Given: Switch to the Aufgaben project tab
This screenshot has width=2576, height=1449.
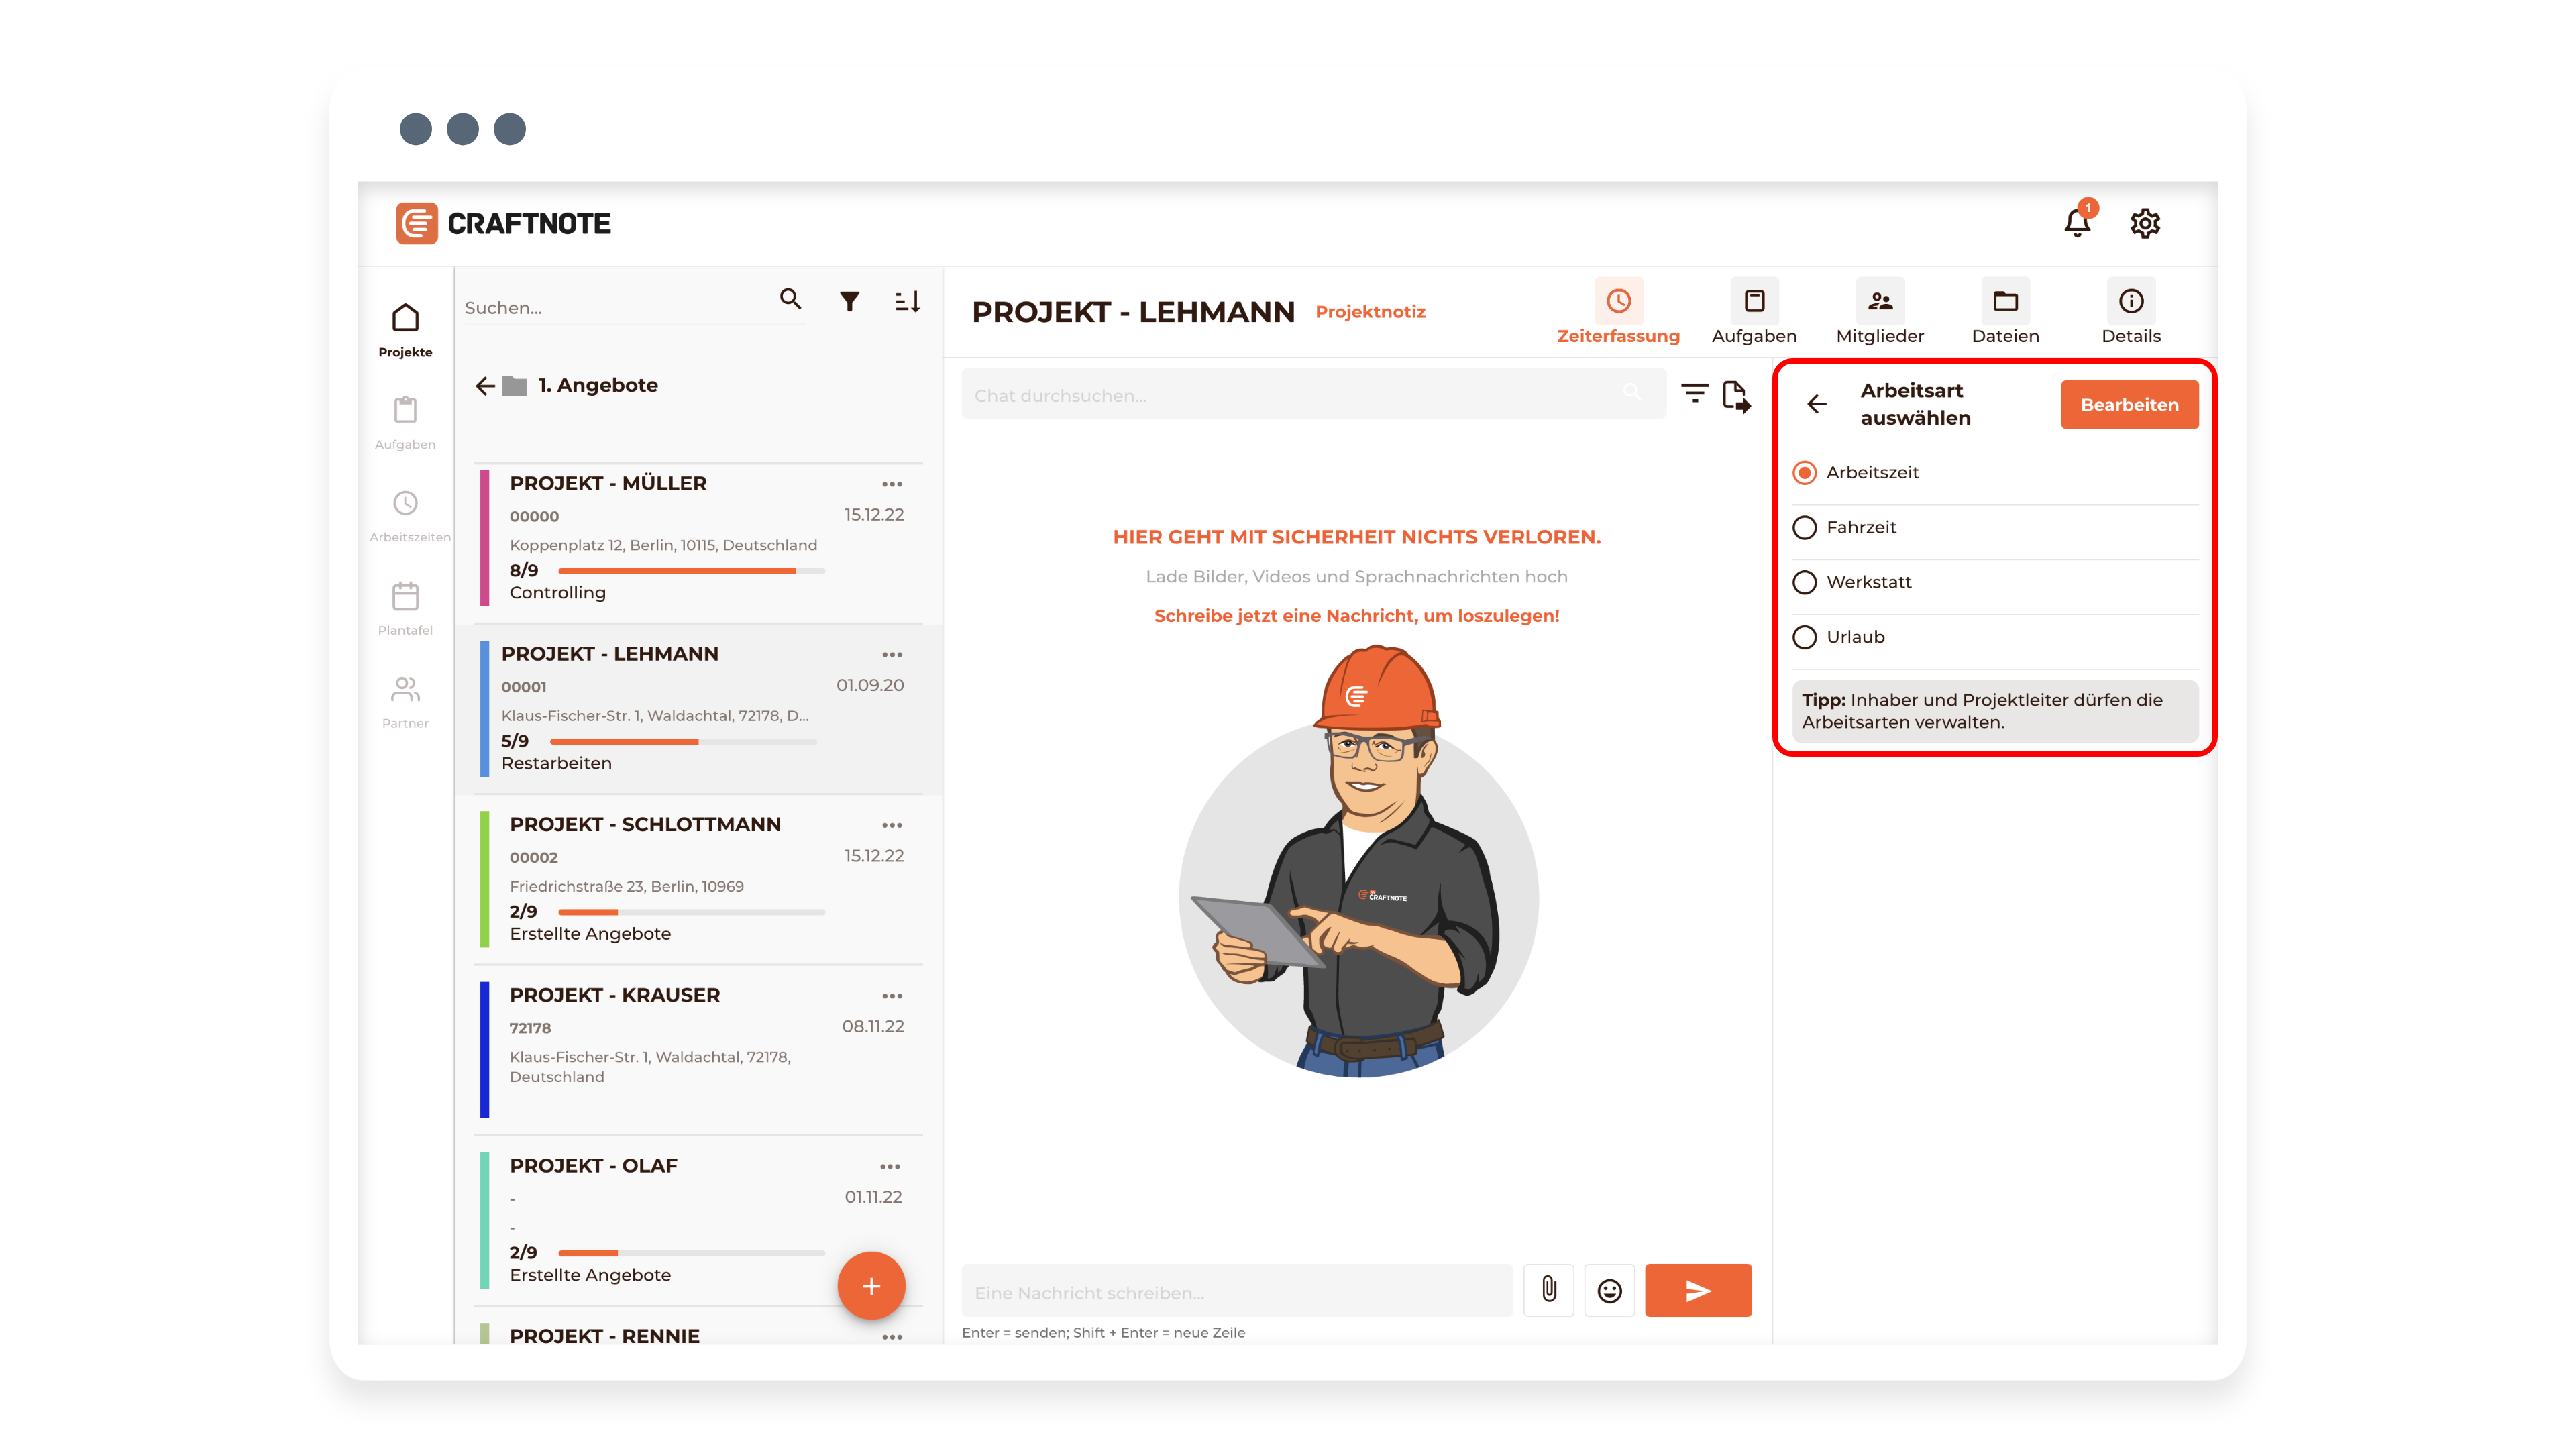Looking at the screenshot, I should click(1754, 313).
